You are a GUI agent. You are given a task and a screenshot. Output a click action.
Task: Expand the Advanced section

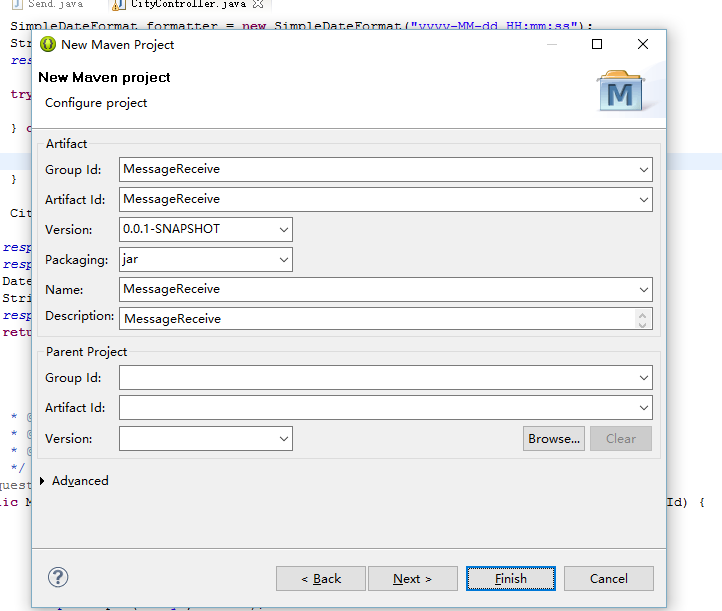point(42,481)
